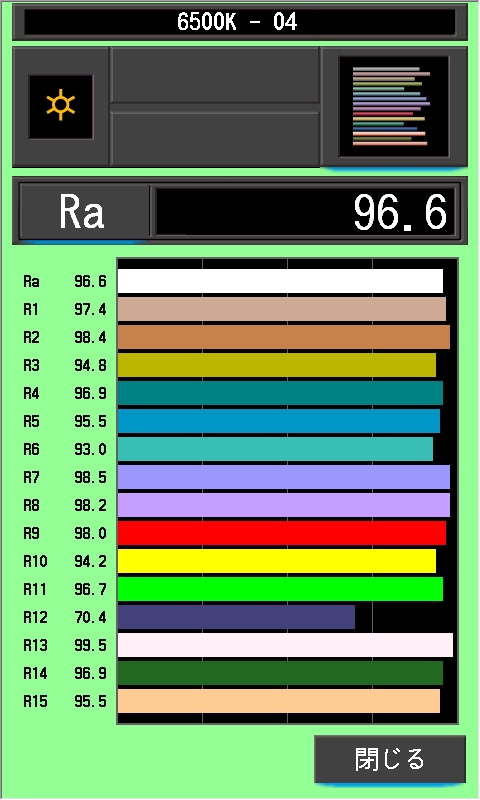480x800 pixels.
Task: Click the R2 orange-brown bar
Action: click(x=284, y=337)
